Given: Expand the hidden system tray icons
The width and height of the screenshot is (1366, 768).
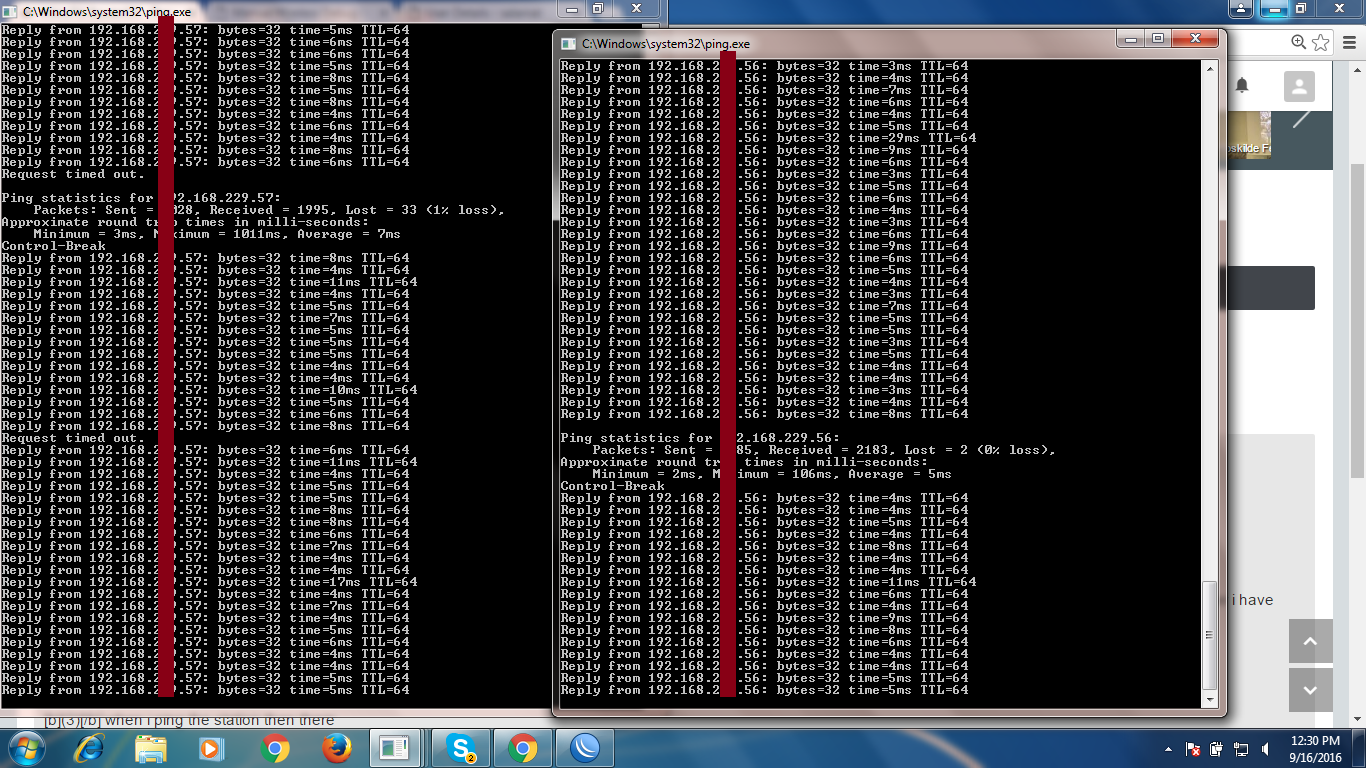Looking at the screenshot, I should pyautogui.click(x=1167, y=749).
